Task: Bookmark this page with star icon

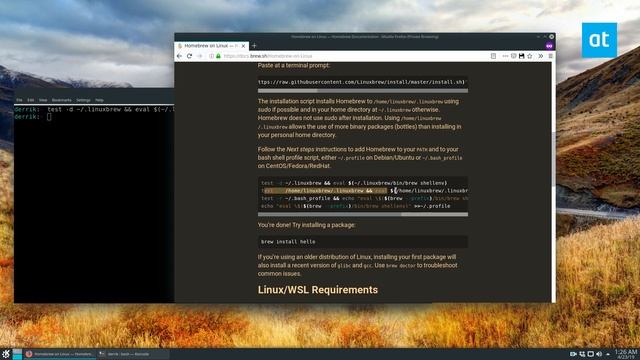Action: coord(530,56)
